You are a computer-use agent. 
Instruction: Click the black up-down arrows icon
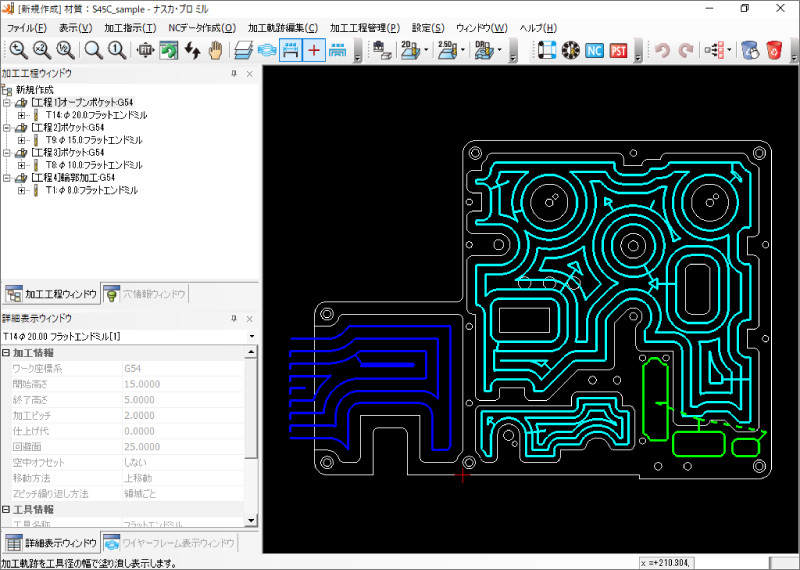[x=192, y=50]
